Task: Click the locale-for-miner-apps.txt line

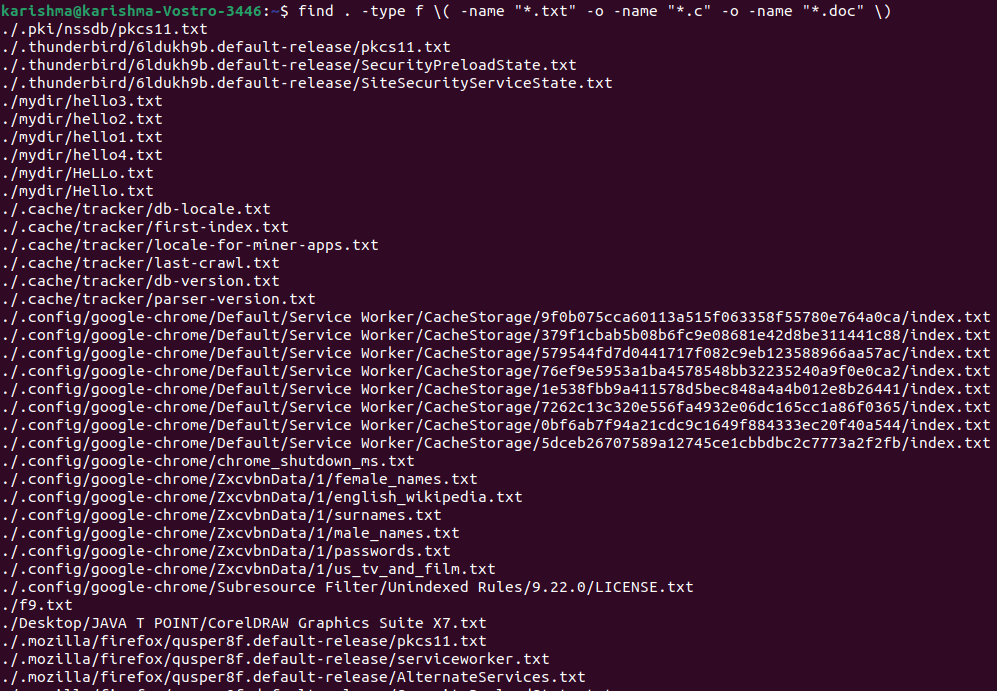Action: click(x=189, y=245)
